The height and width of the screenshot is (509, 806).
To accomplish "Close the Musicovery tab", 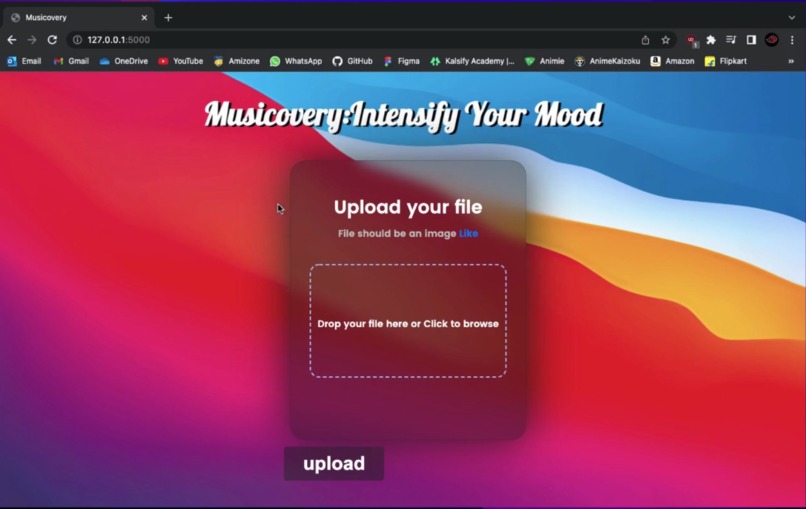I will click(144, 17).
